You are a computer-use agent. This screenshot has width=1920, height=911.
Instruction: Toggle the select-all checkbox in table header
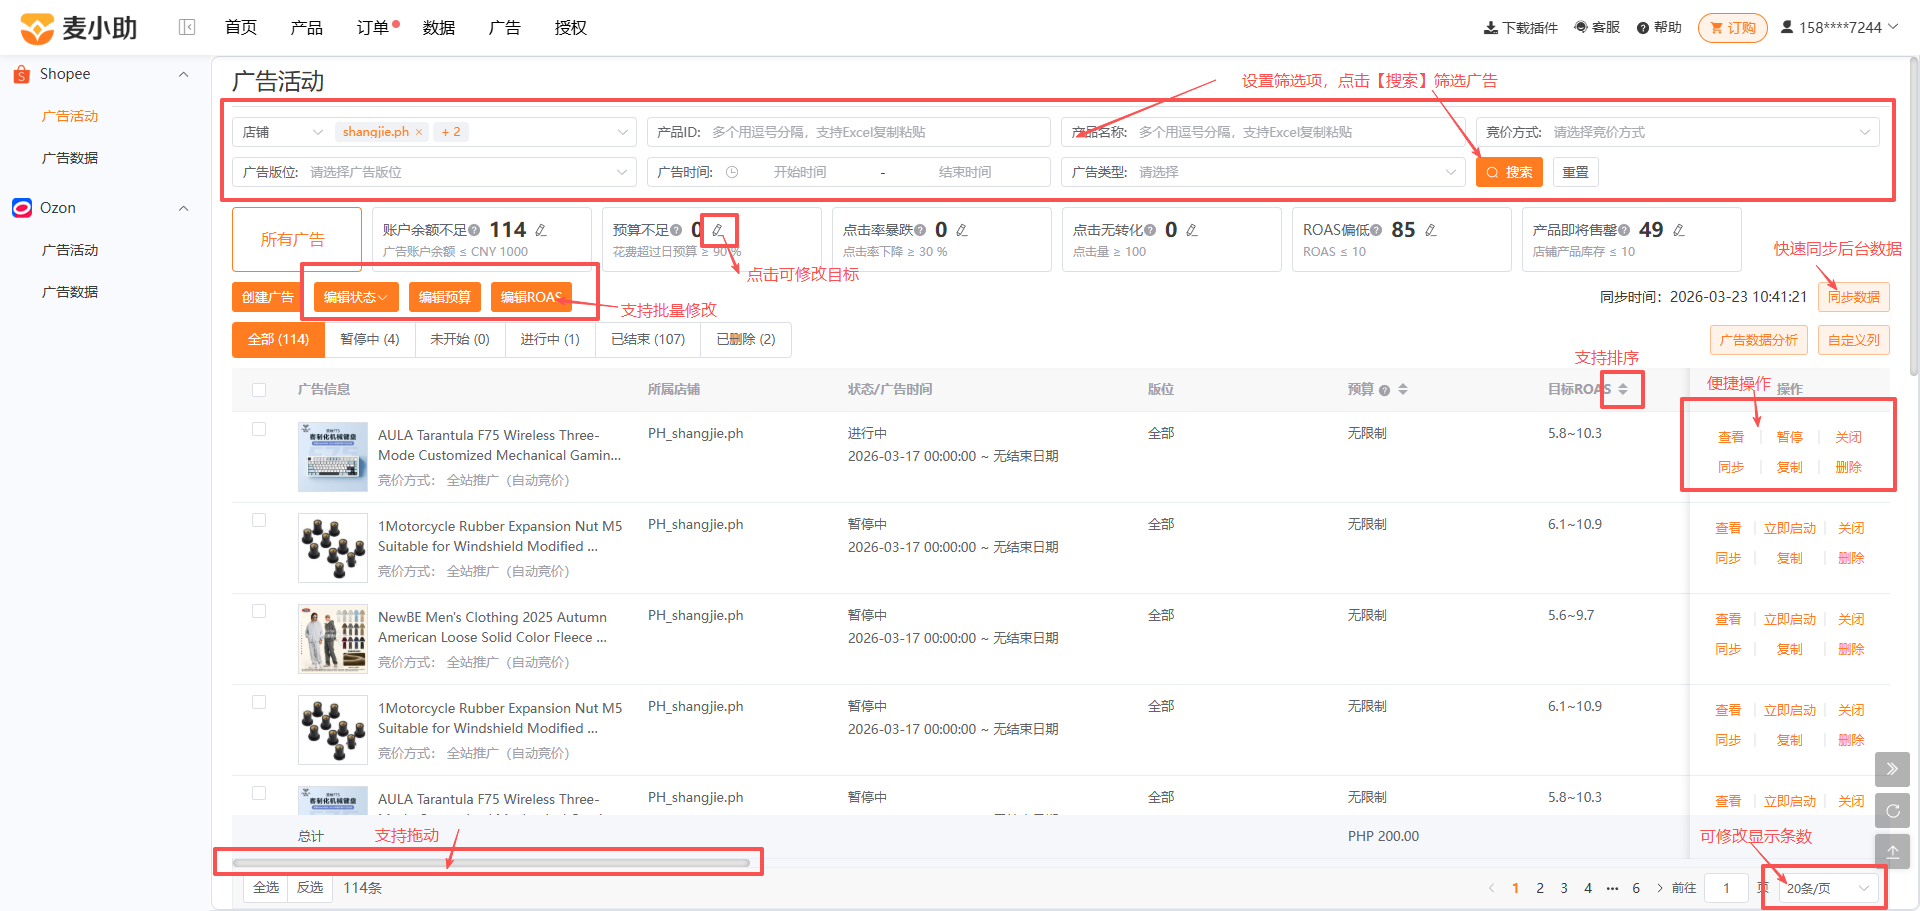[x=259, y=390]
